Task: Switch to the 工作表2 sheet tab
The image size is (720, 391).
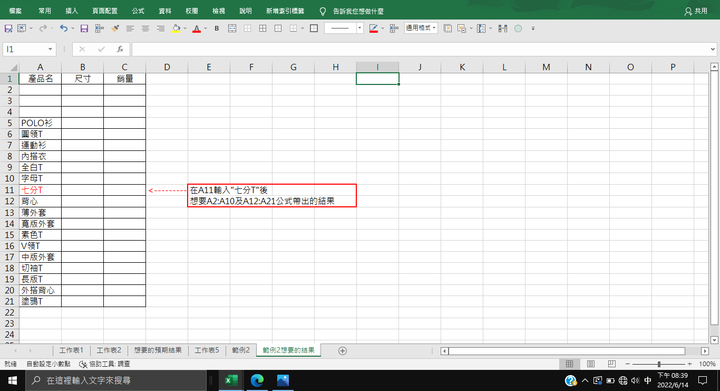Action: click(x=109, y=350)
